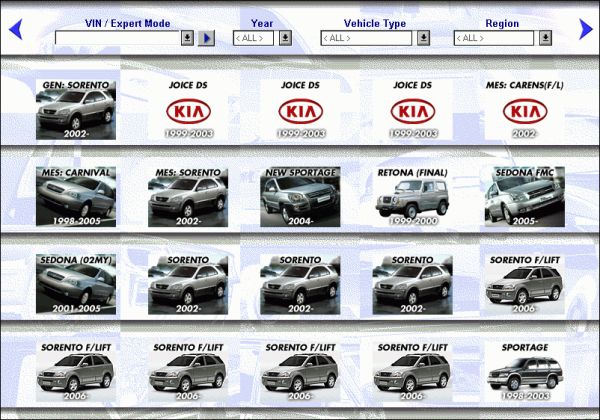The width and height of the screenshot is (600, 420).
Task: Click the VIN / Expert Mode label
Action: tap(127, 23)
